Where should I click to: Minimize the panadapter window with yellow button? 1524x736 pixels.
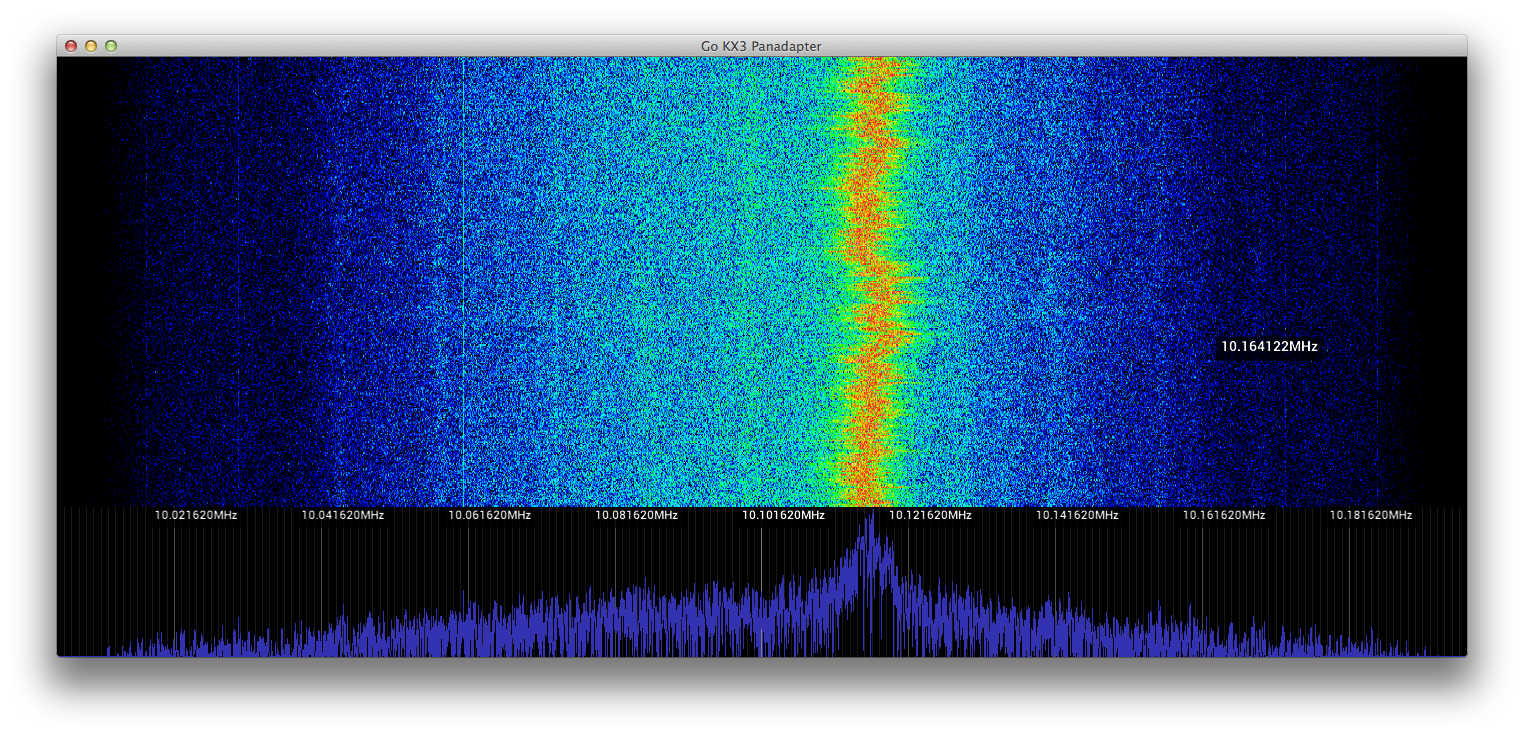(x=91, y=46)
